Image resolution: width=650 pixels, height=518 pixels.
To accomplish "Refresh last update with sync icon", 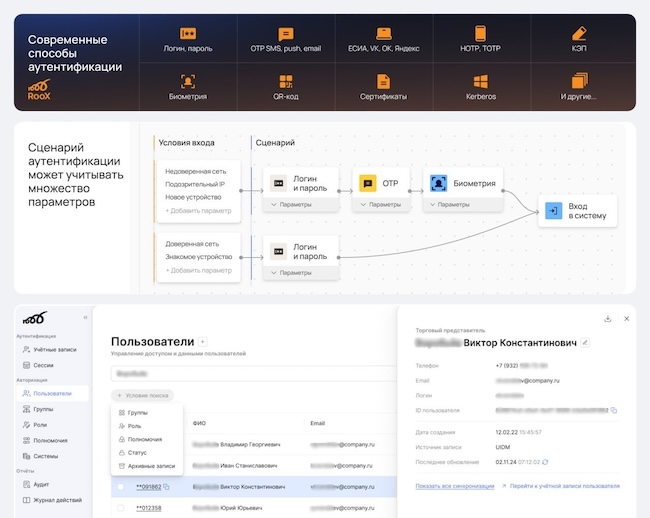I will [545, 462].
